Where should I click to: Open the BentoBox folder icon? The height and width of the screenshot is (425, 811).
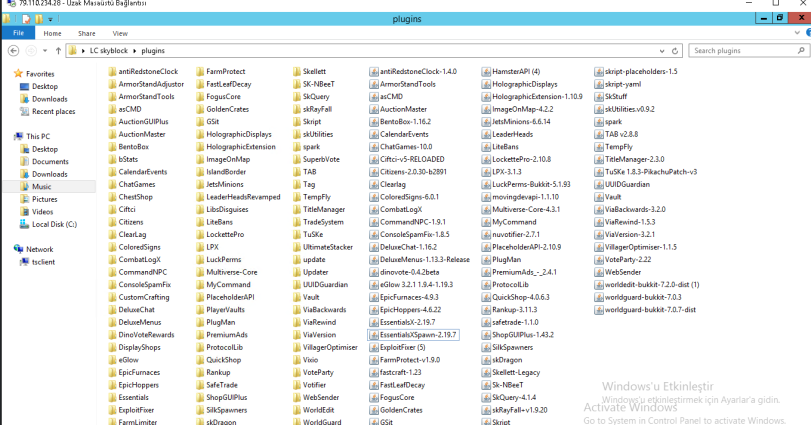coord(112,147)
